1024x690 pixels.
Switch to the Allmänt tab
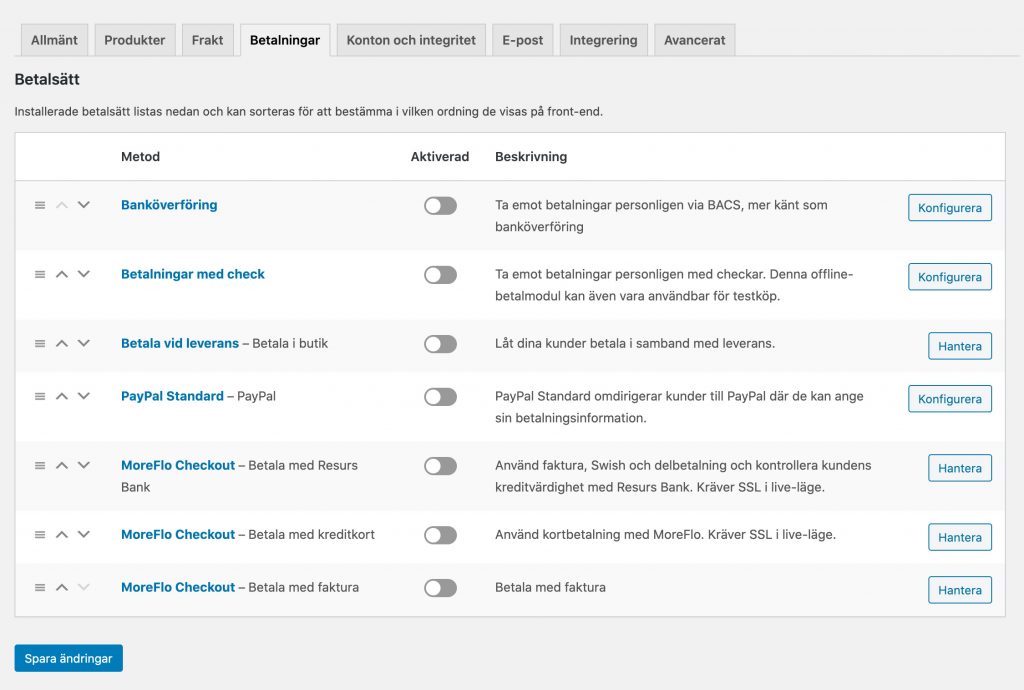tap(54, 40)
